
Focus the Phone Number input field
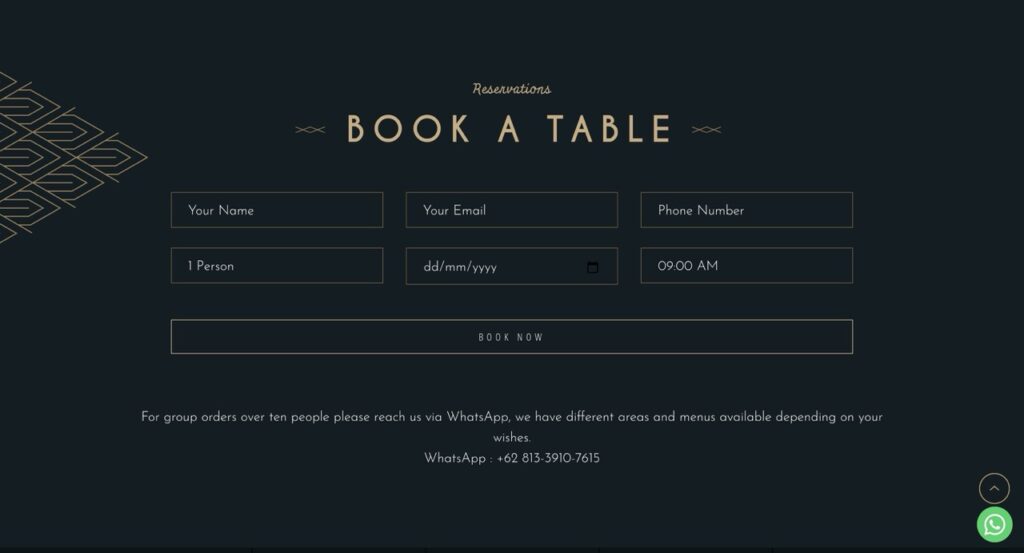746,210
